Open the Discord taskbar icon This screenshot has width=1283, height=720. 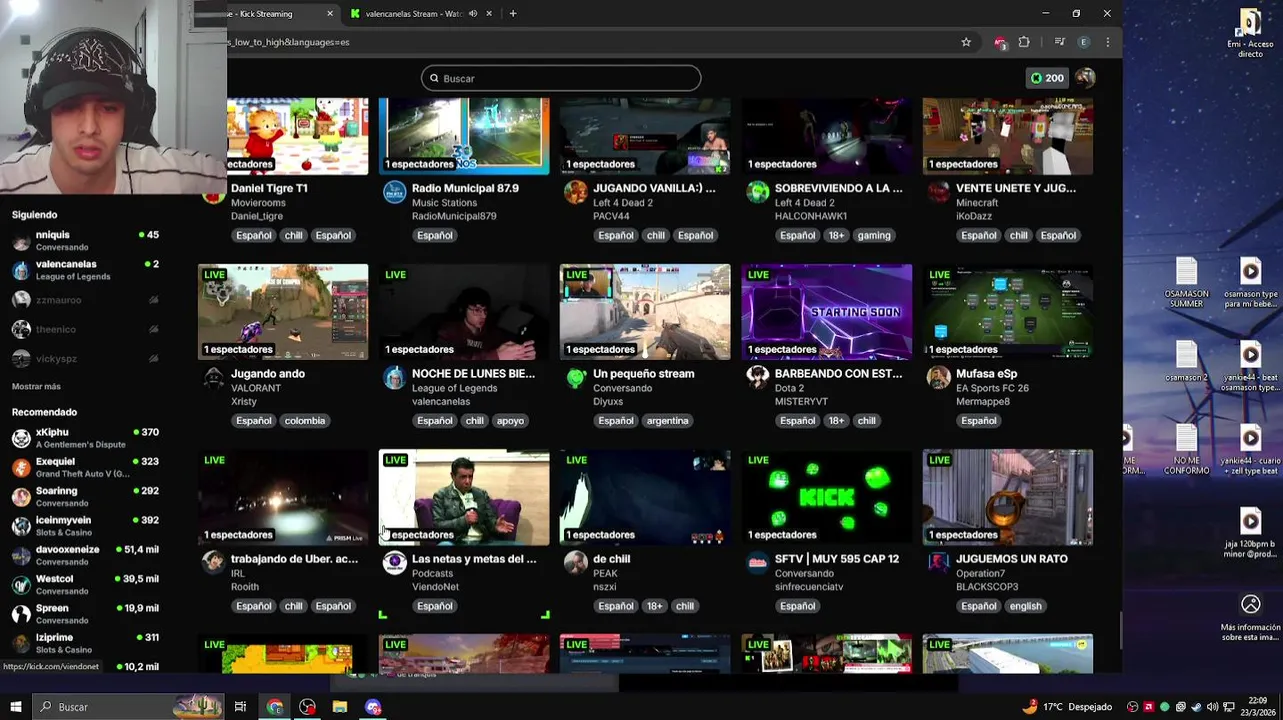click(x=373, y=707)
